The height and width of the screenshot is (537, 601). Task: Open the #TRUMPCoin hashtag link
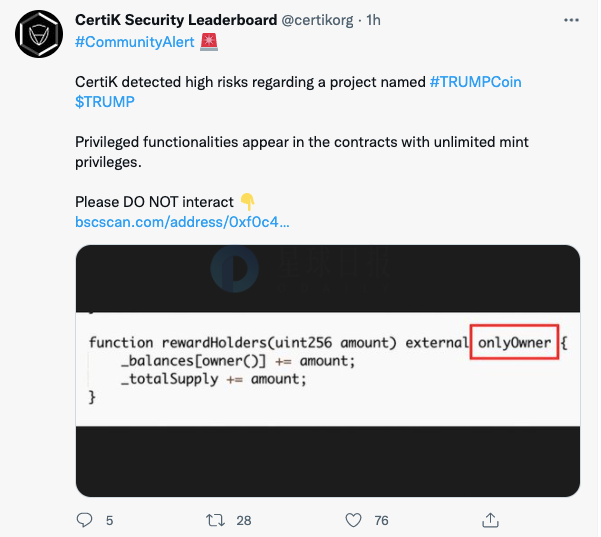click(x=475, y=82)
